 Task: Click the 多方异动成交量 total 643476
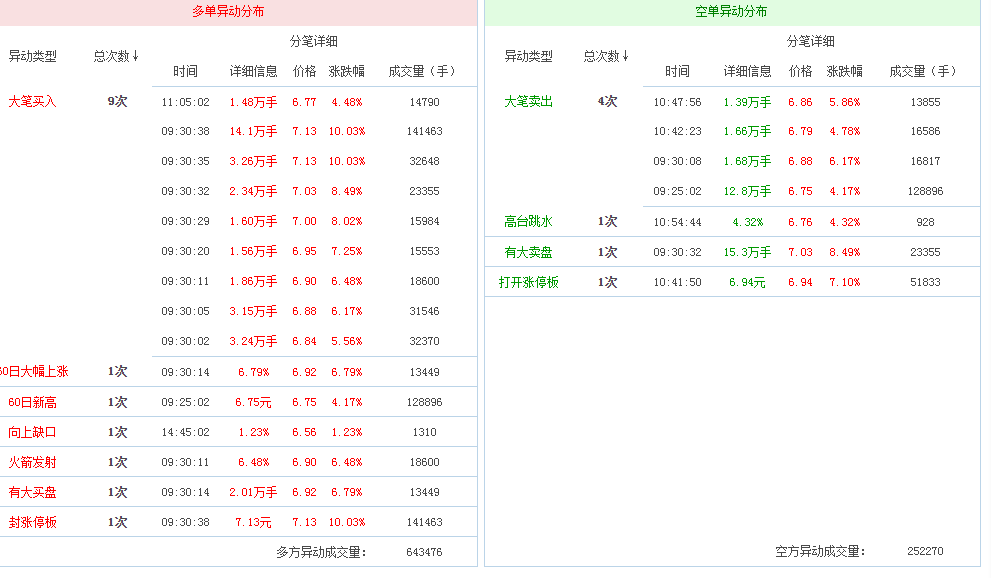pyautogui.click(x=424, y=552)
